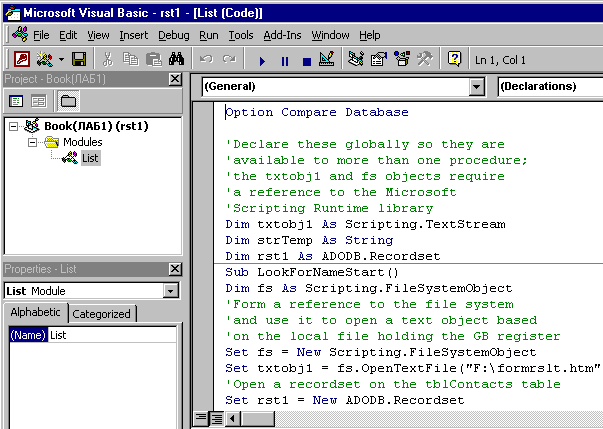
Task: Close the Properties pane
Action: click(175, 269)
